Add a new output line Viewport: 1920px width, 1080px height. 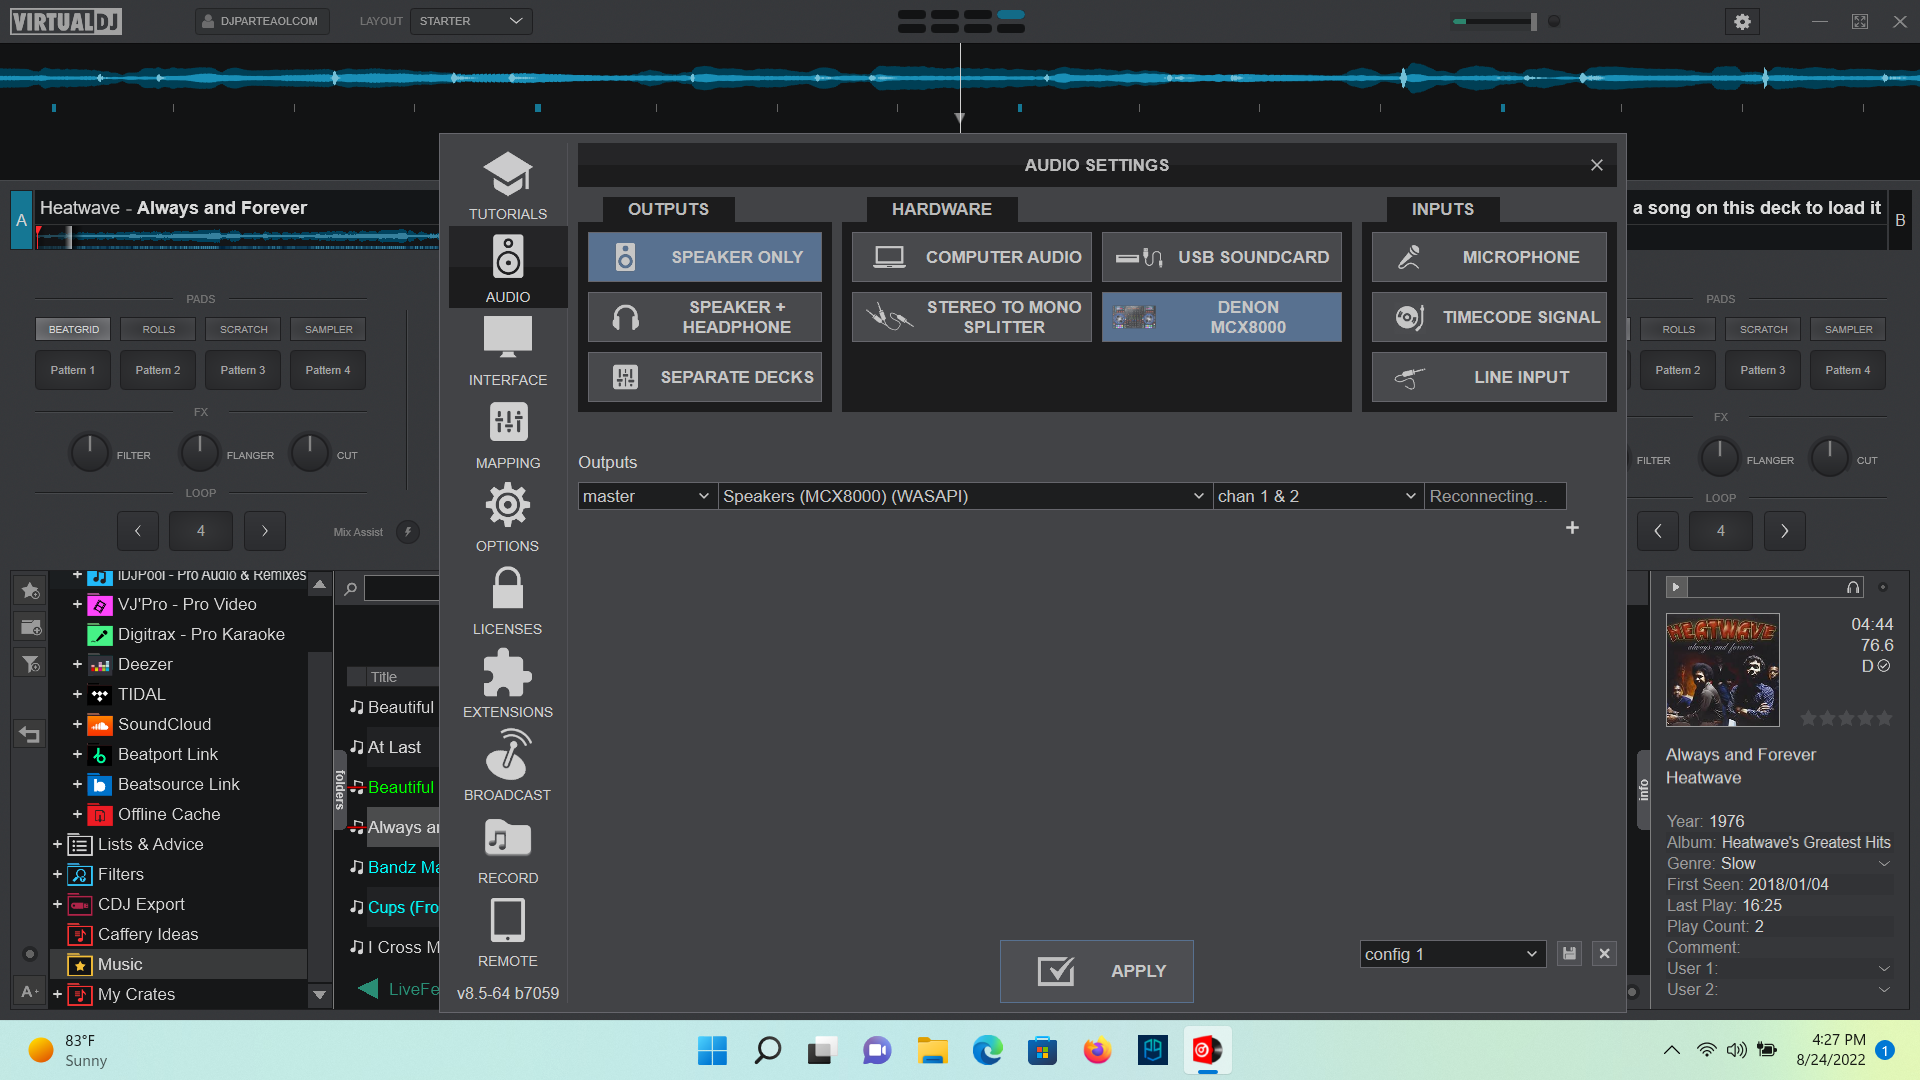(x=1572, y=528)
